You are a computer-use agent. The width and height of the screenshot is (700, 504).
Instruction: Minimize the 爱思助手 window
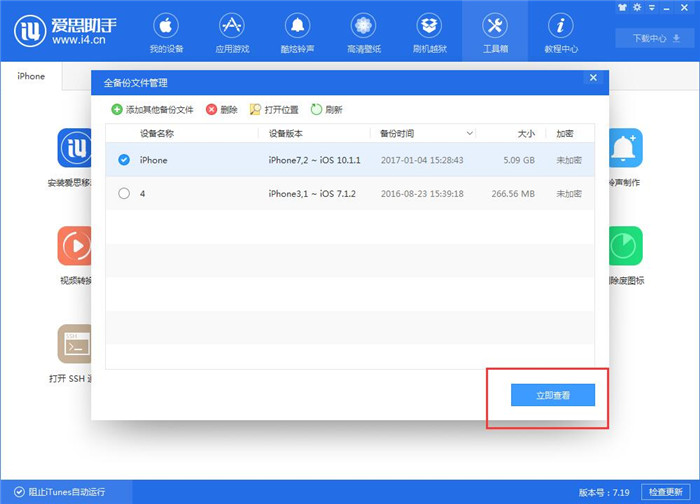click(667, 8)
